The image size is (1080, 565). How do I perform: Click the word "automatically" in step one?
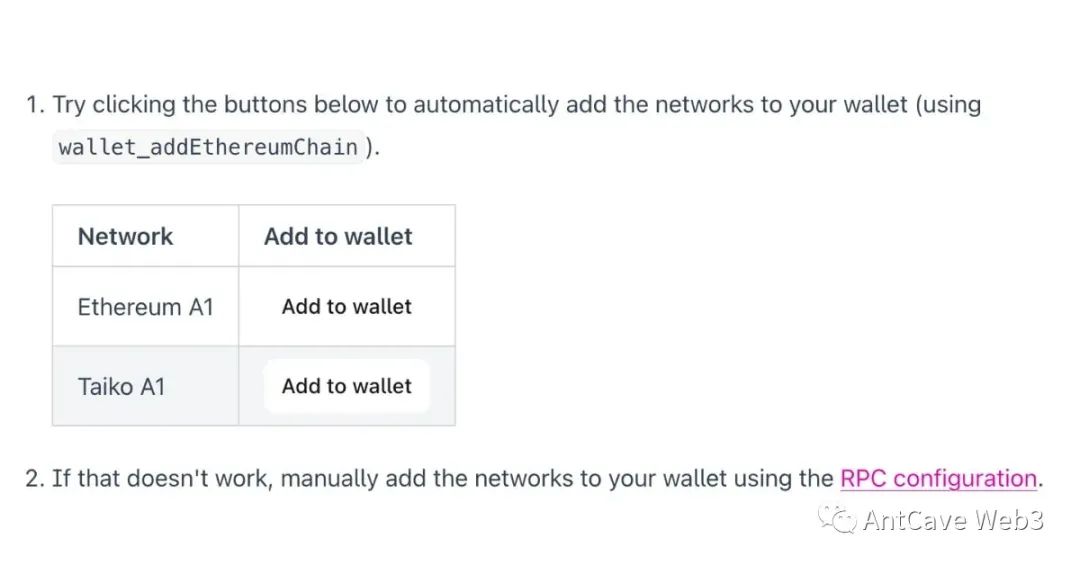pyautogui.click(x=486, y=105)
